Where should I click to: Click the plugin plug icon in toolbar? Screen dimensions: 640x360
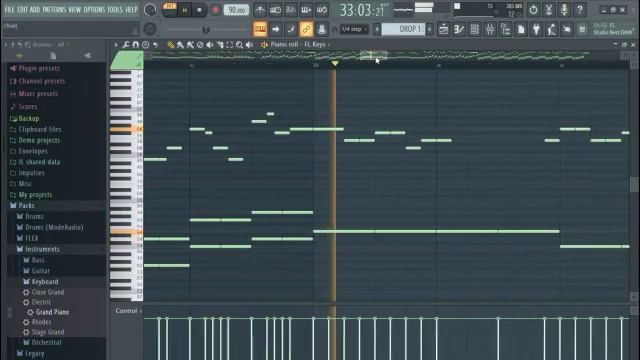pos(536,29)
